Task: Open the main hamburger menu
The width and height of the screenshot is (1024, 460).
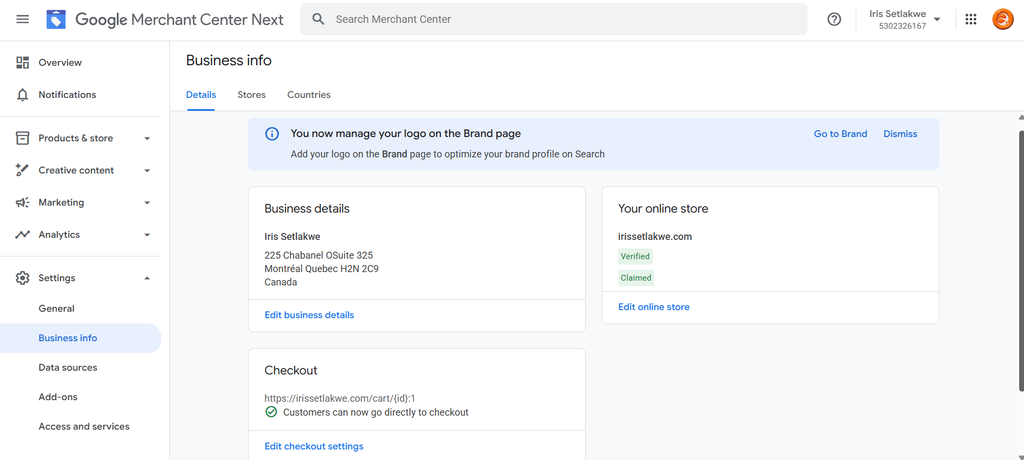Action: (x=23, y=20)
